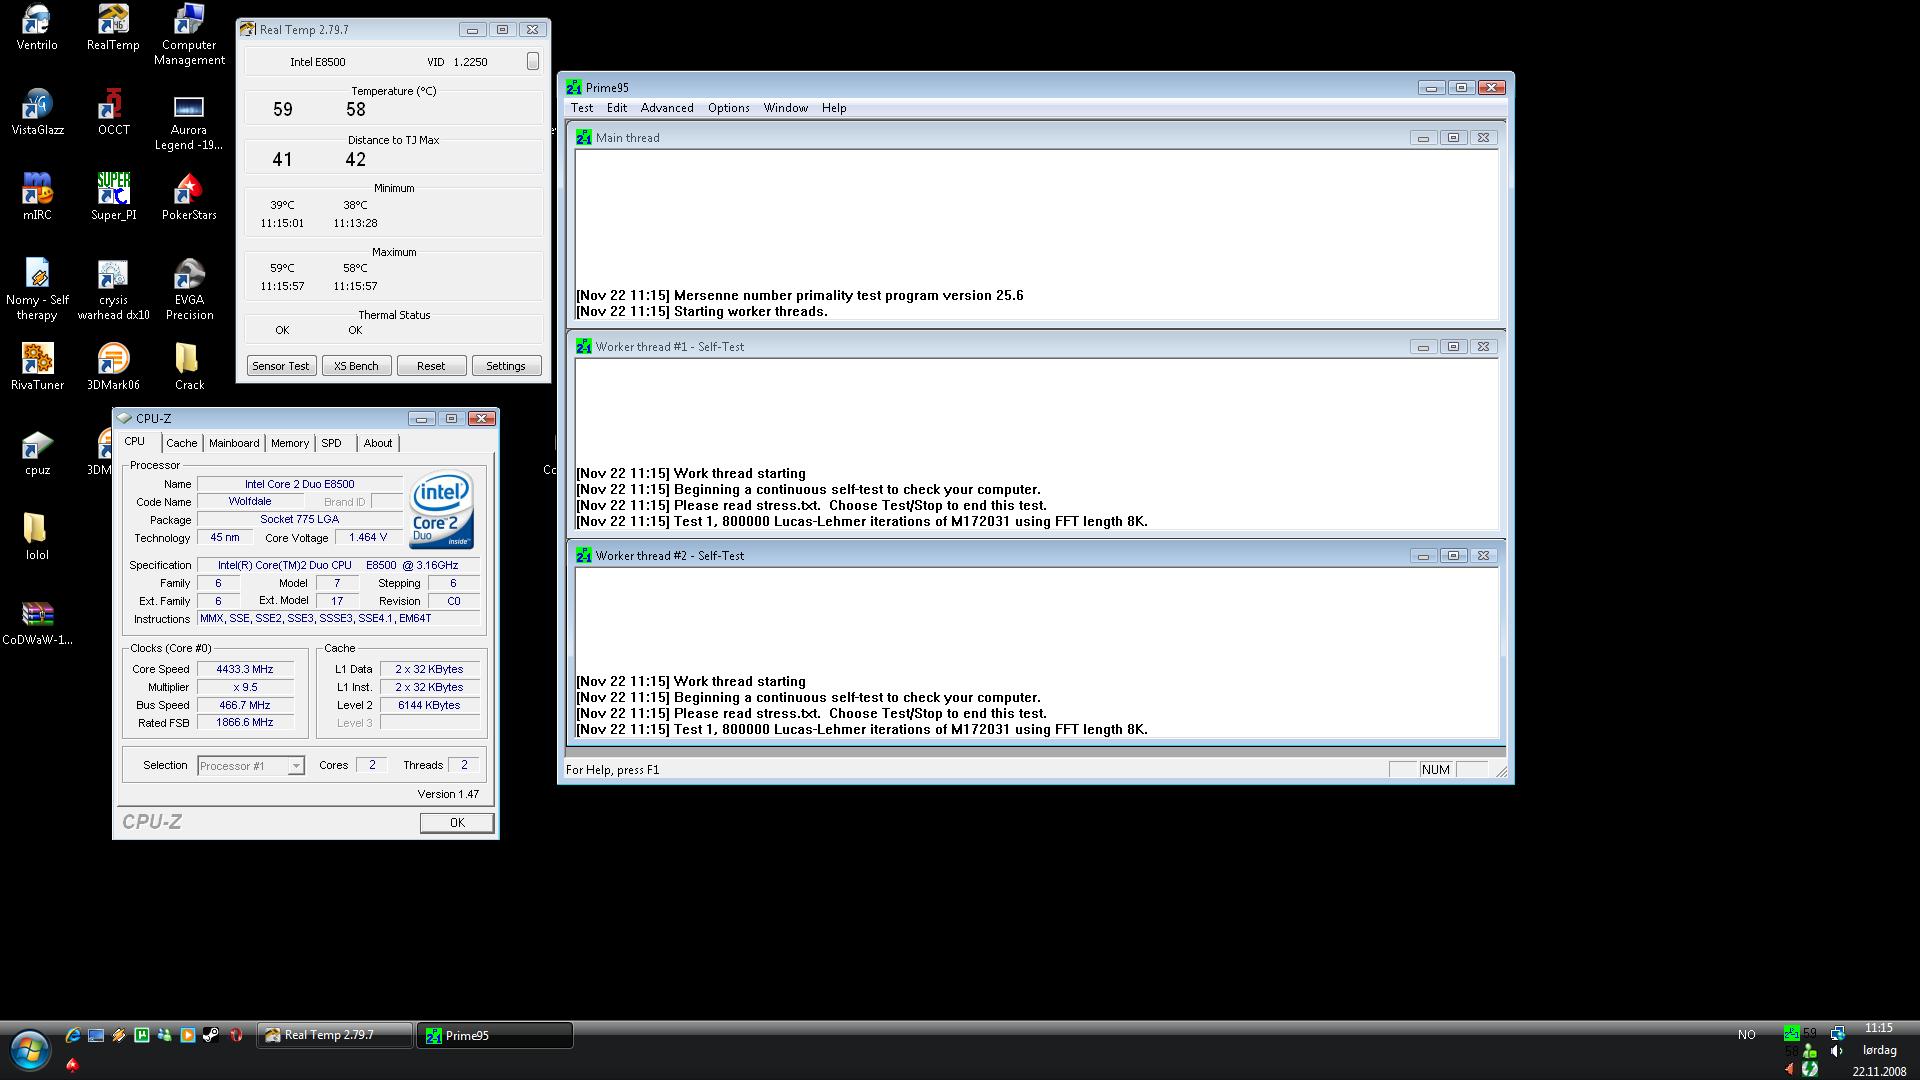Open the Windows Start orb
Screen dimensions: 1920x1080
pyautogui.click(x=30, y=1051)
